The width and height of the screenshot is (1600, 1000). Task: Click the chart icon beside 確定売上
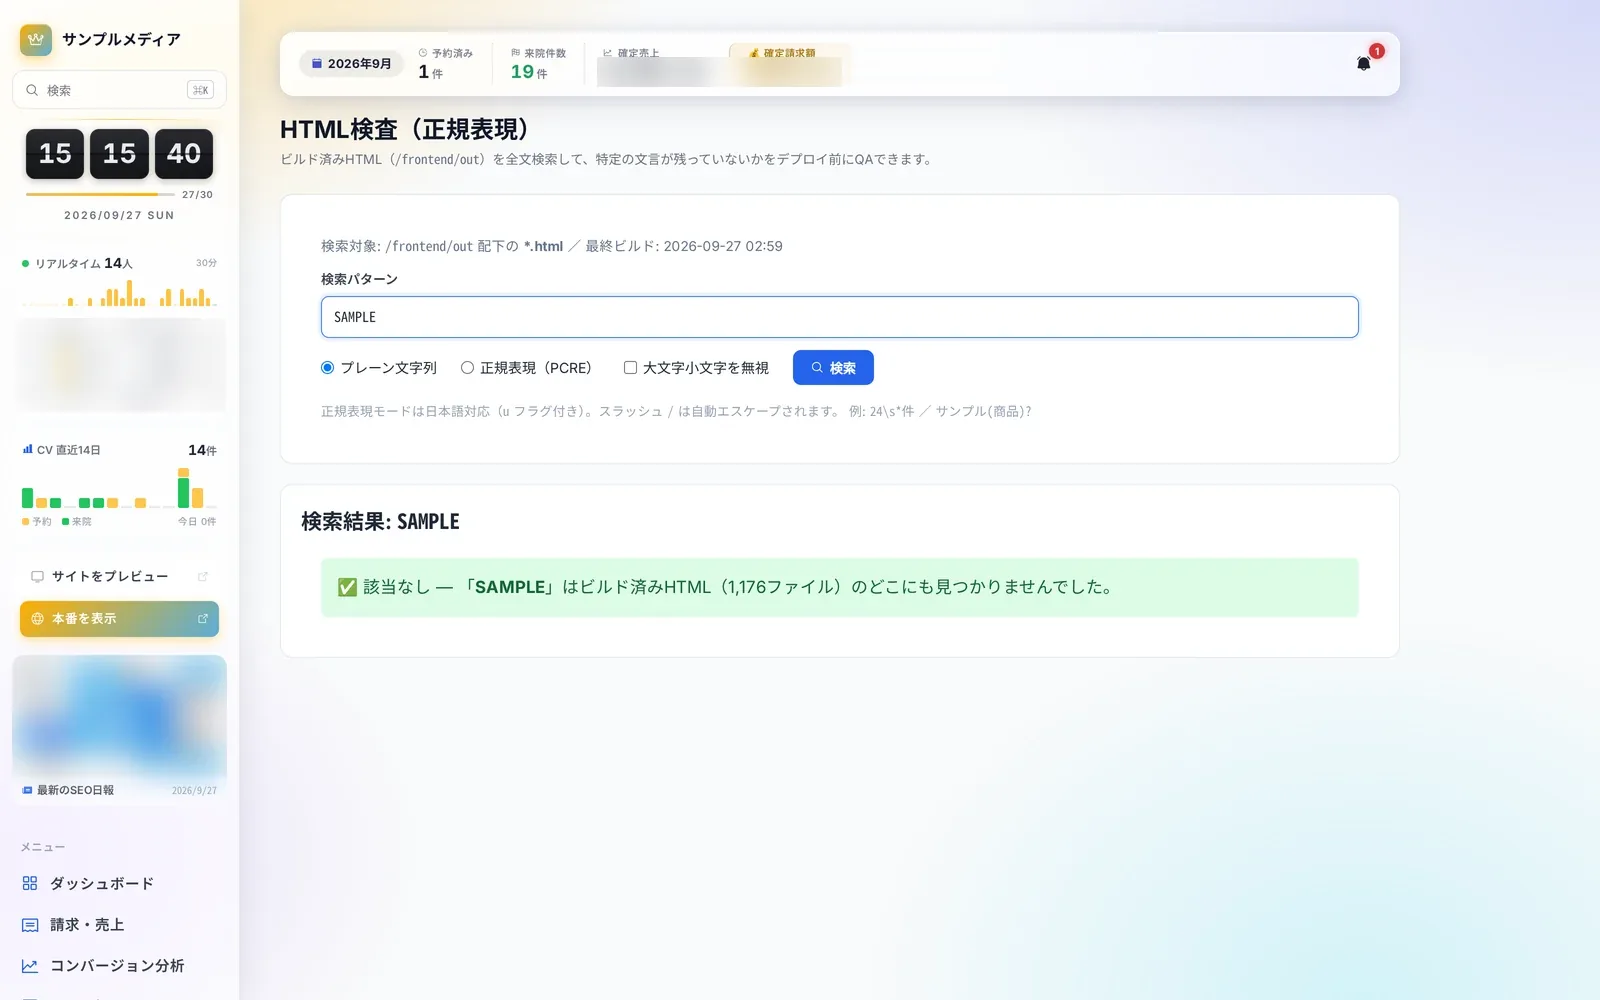coord(607,53)
